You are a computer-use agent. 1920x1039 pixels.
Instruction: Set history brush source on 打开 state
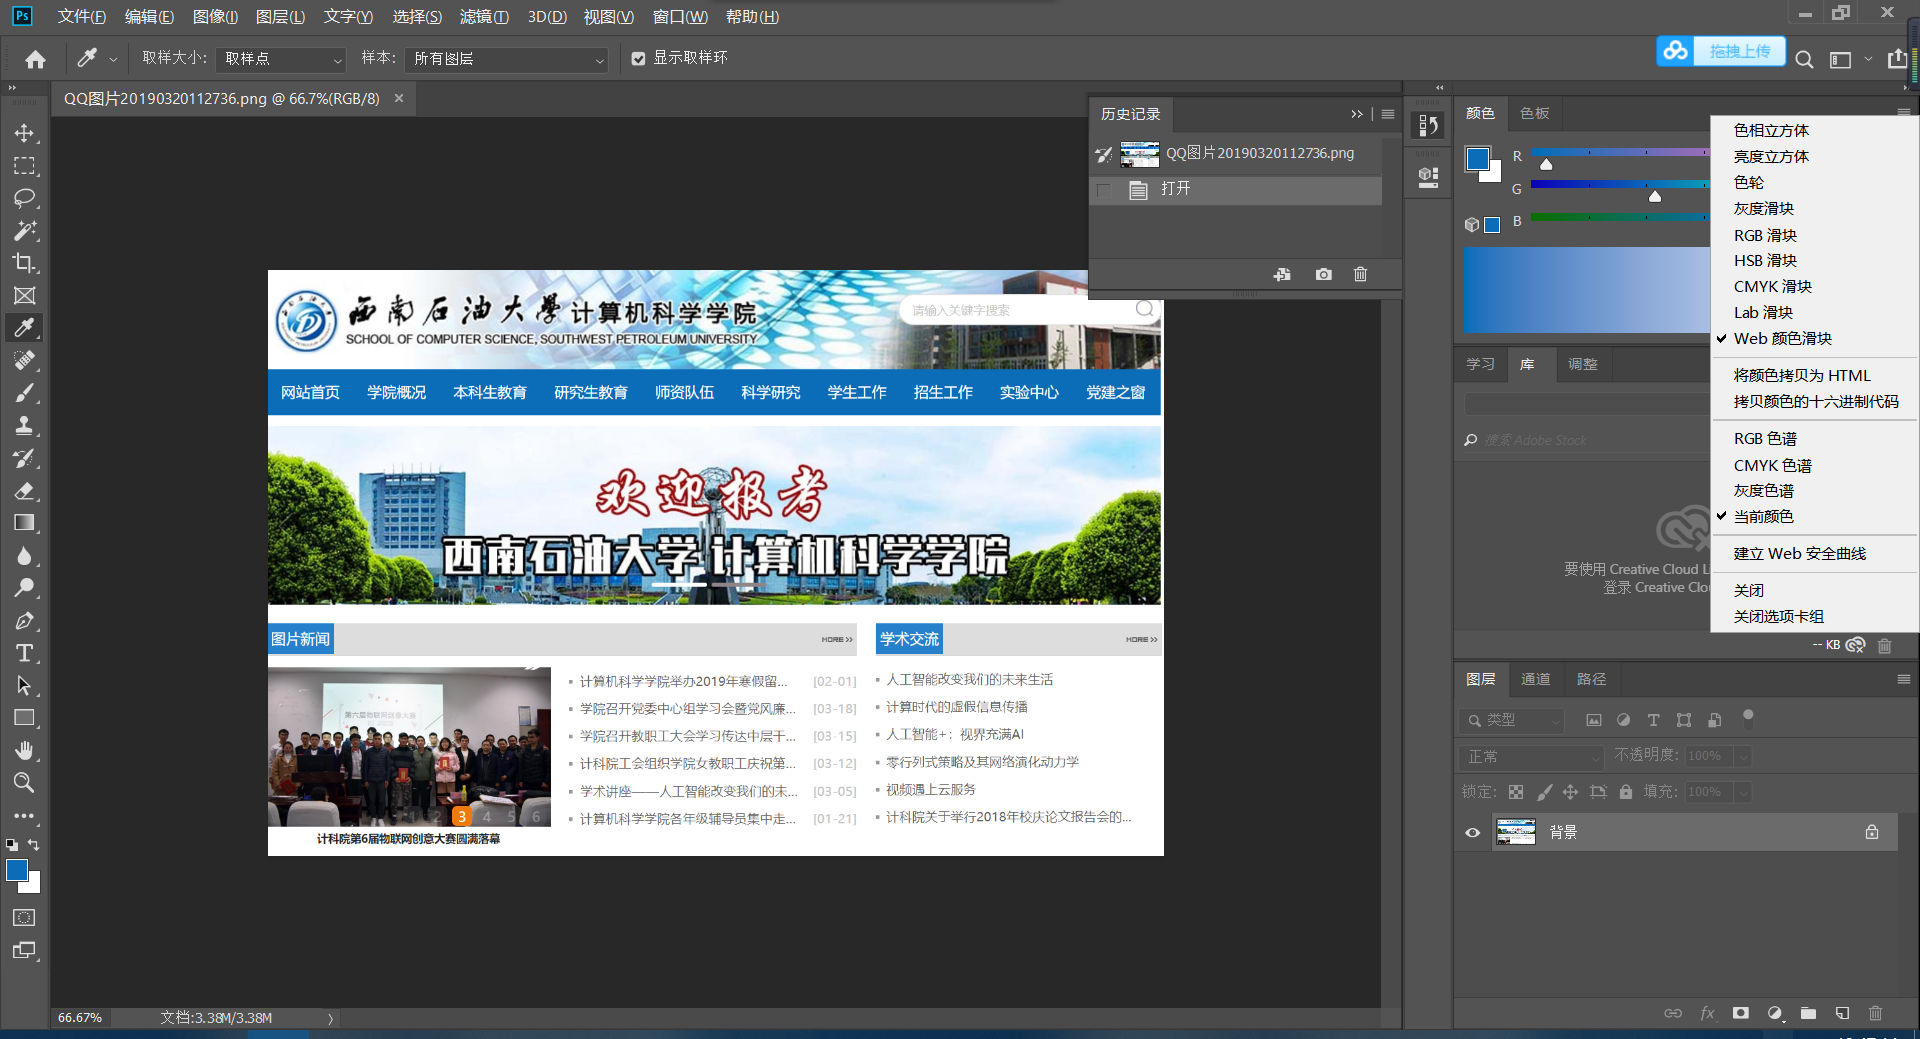[x=1103, y=190]
